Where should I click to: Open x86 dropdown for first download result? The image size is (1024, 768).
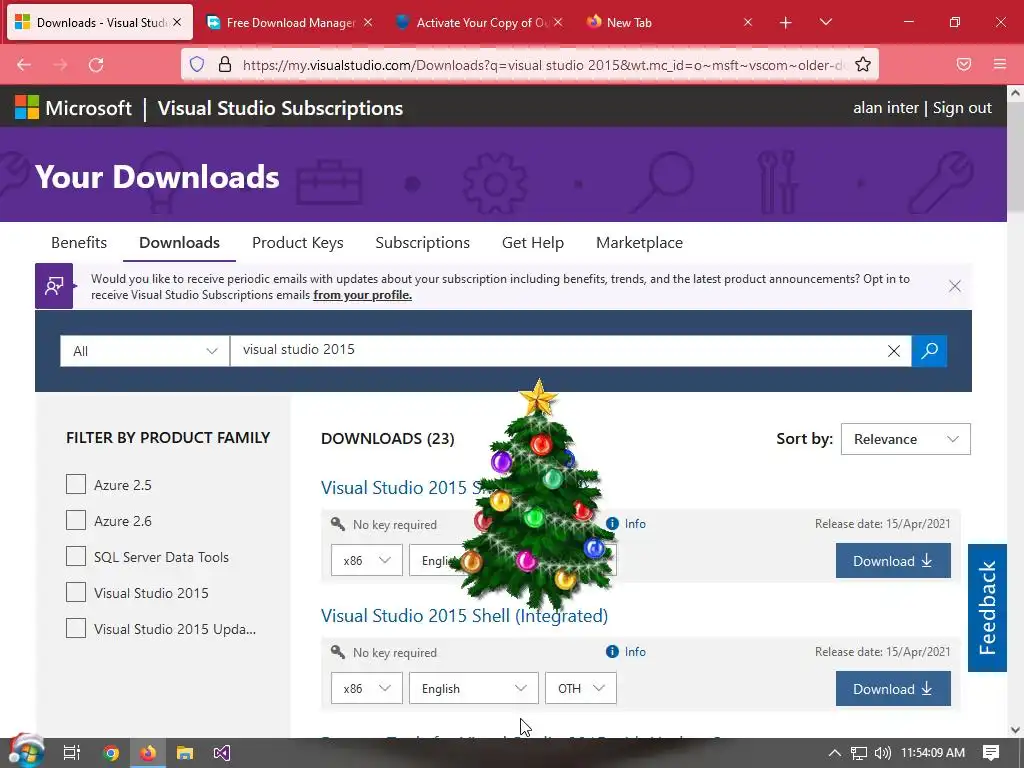(x=366, y=560)
